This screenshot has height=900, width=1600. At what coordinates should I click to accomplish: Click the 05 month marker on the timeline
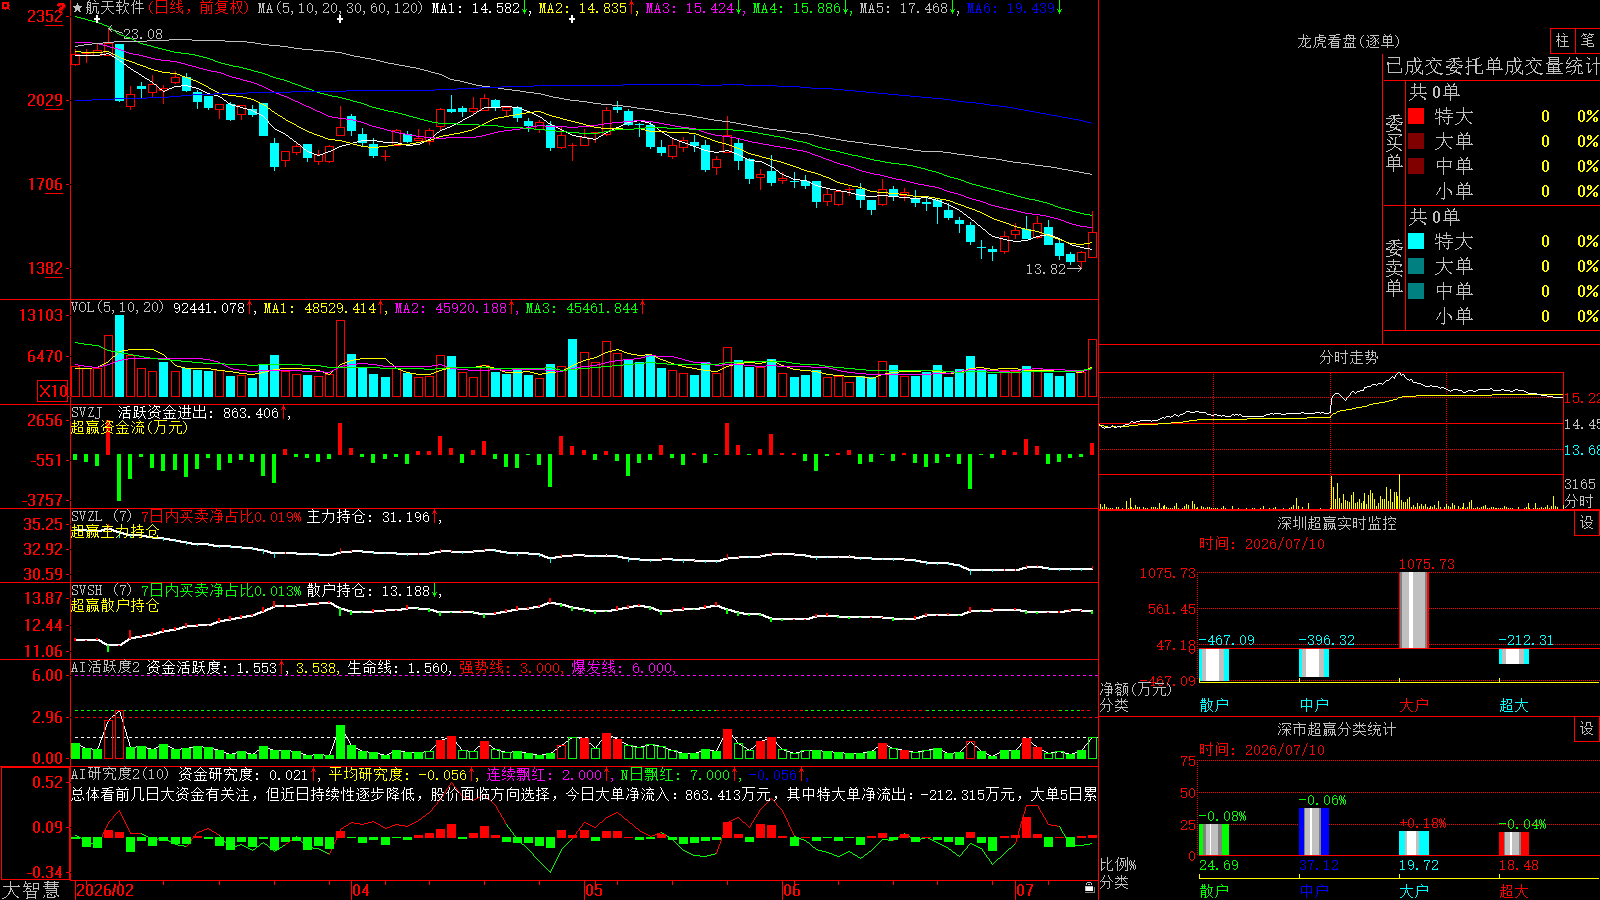594,890
